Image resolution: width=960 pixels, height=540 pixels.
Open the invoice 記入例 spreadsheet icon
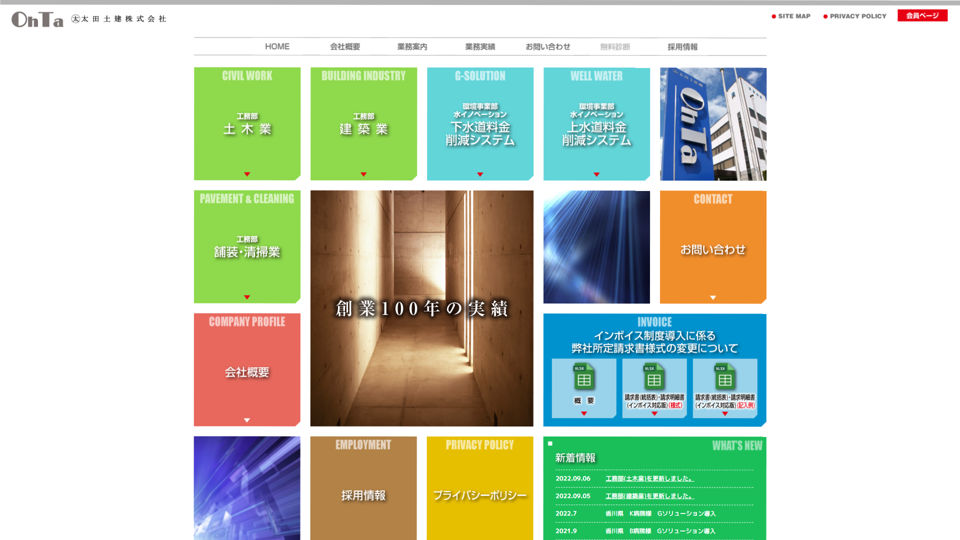[725, 381]
